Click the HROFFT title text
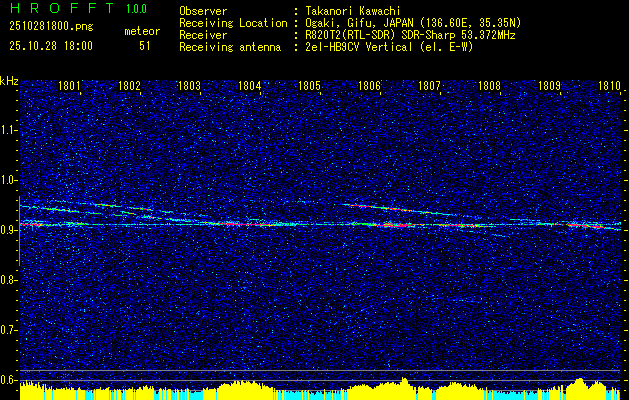This screenshot has width=629, height=400. (56, 9)
